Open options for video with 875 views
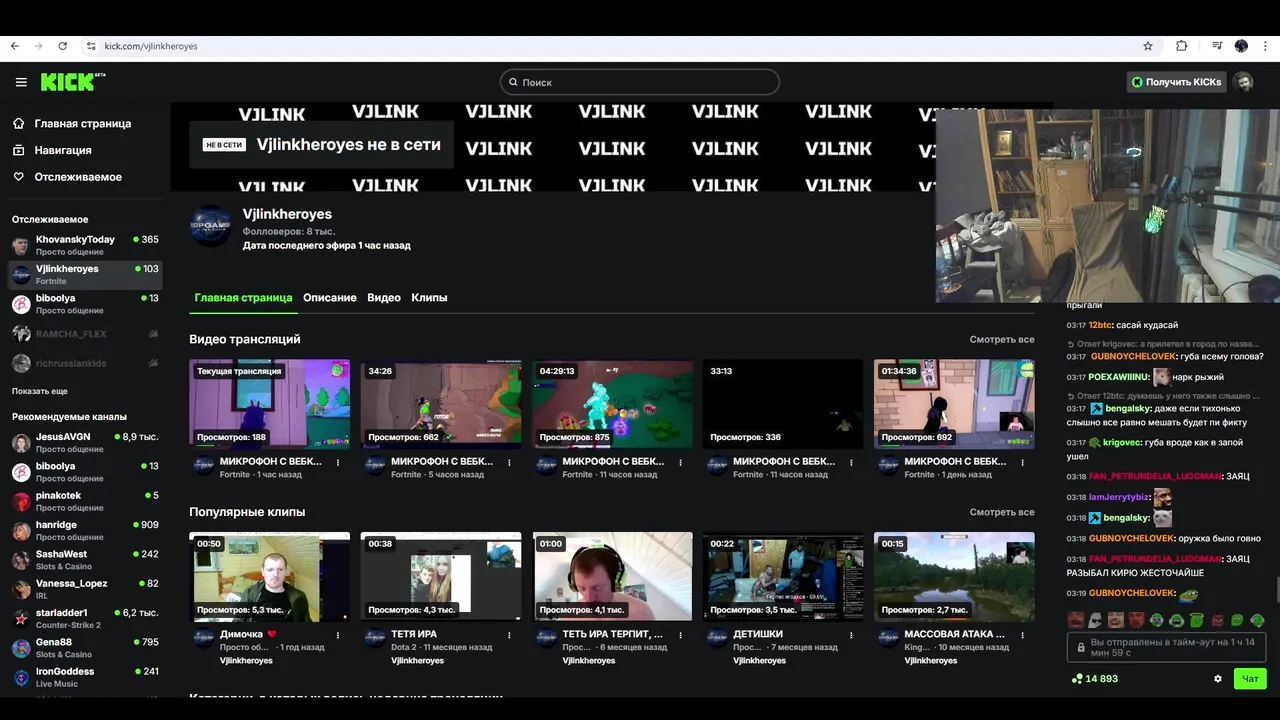 pyautogui.click(x=680, y=463)
